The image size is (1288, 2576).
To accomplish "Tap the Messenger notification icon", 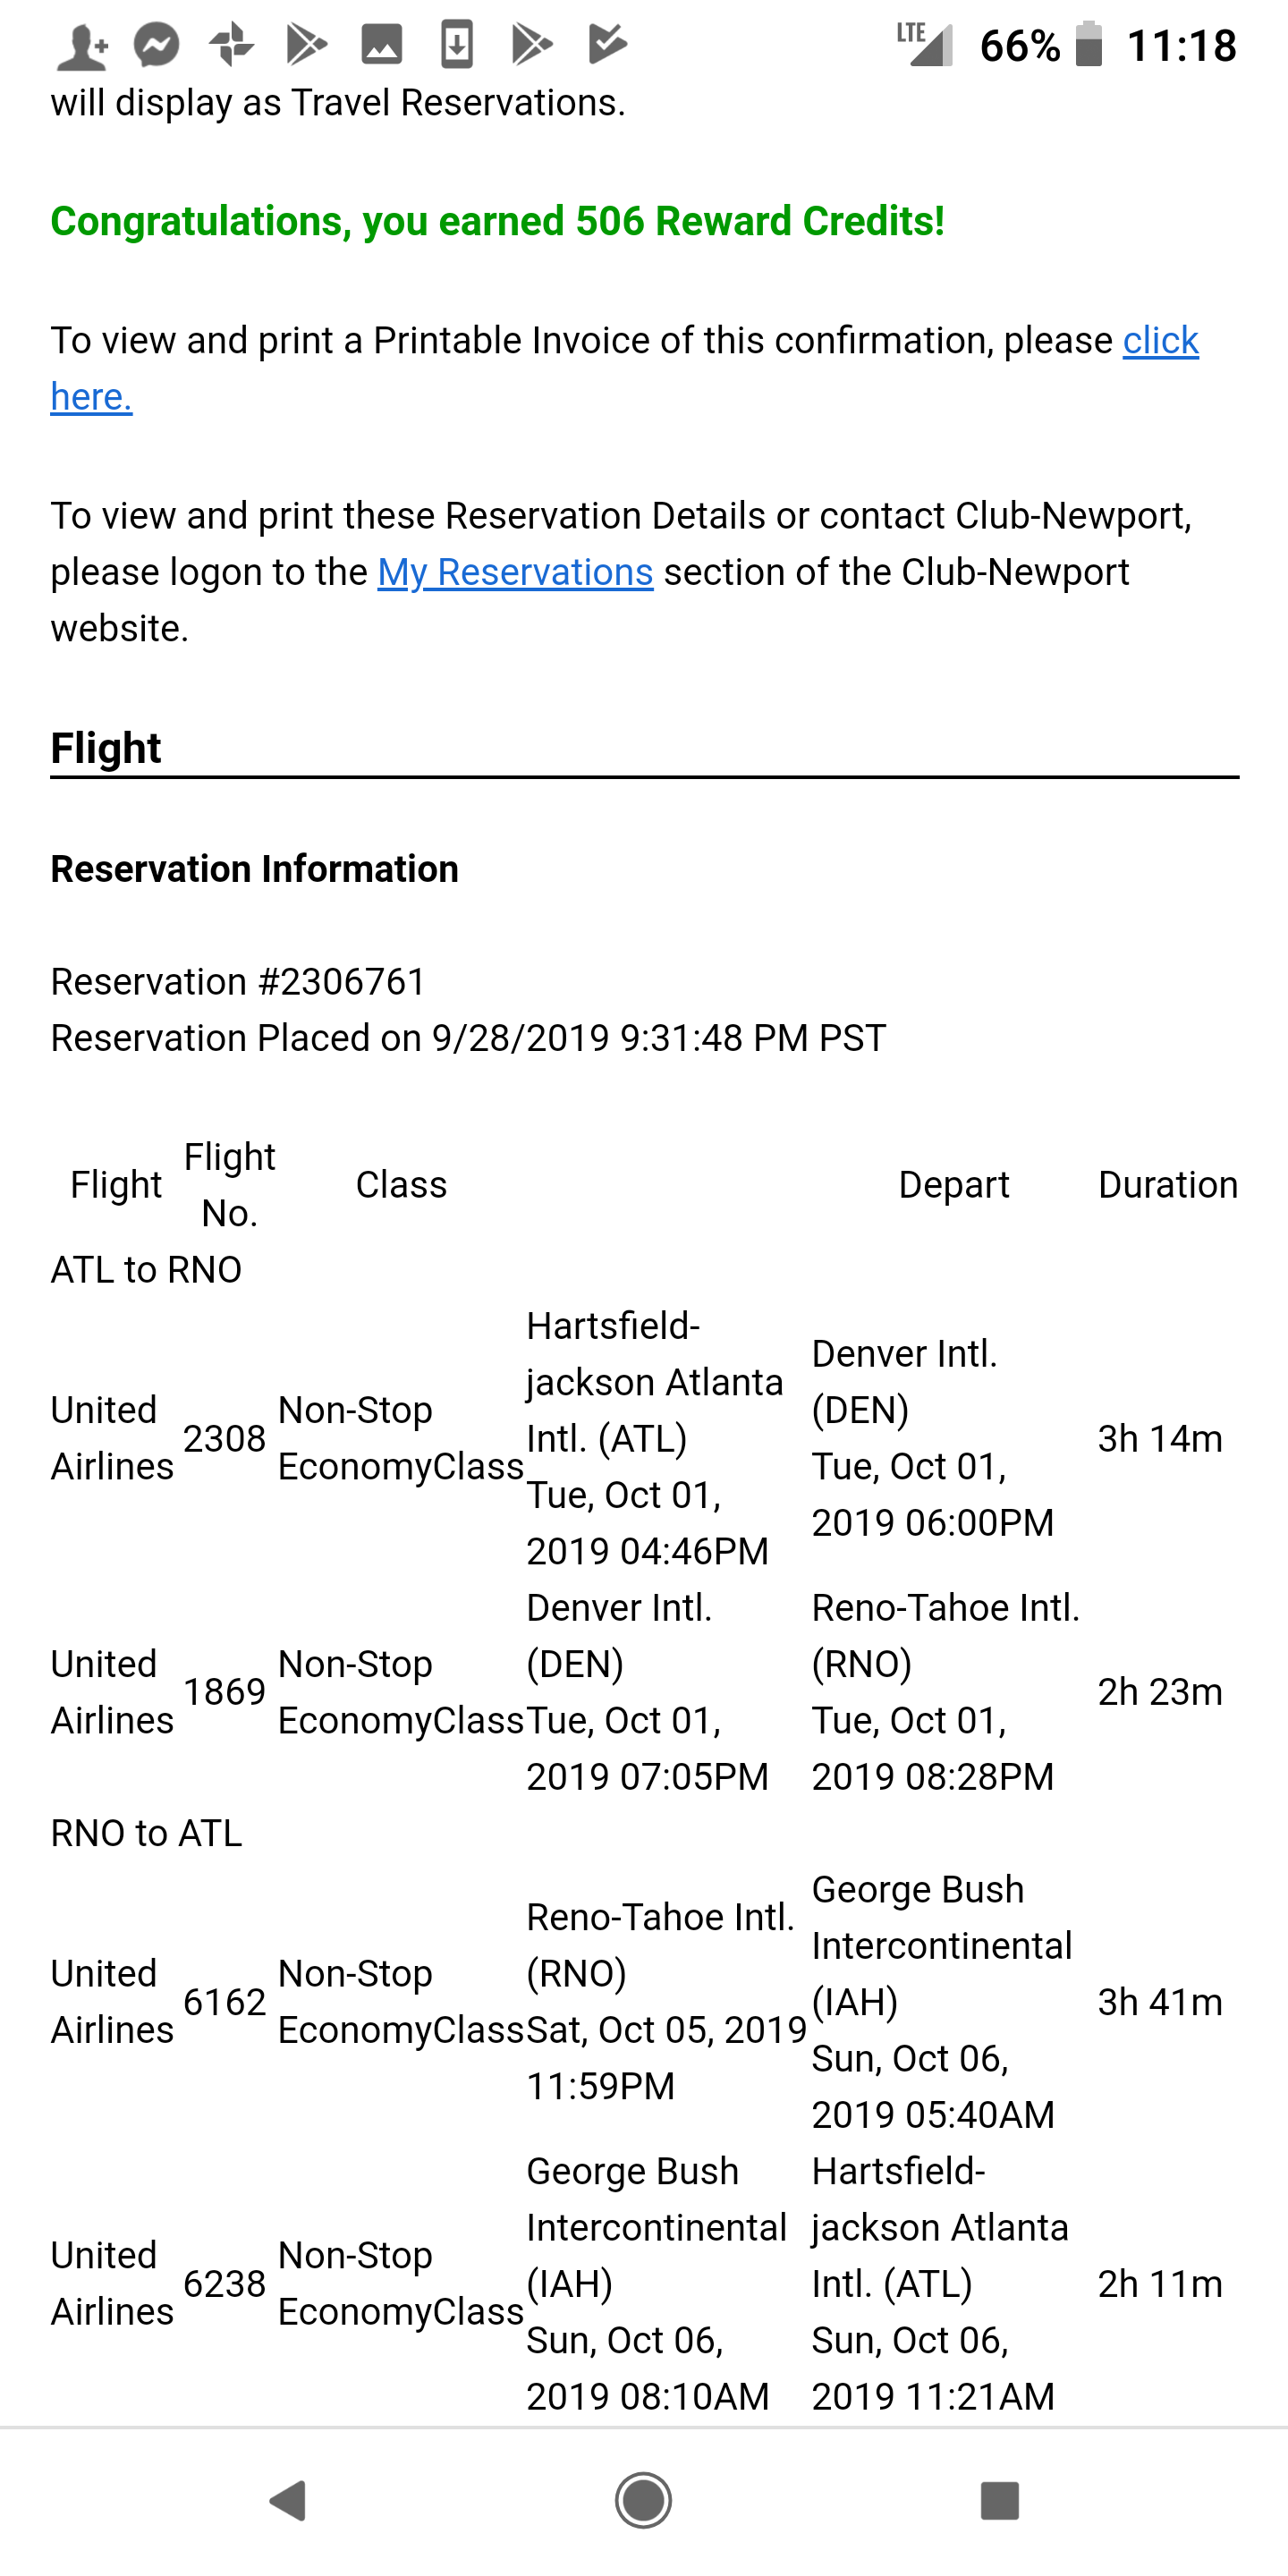I will pyautogui.click(x=157, y=45).
